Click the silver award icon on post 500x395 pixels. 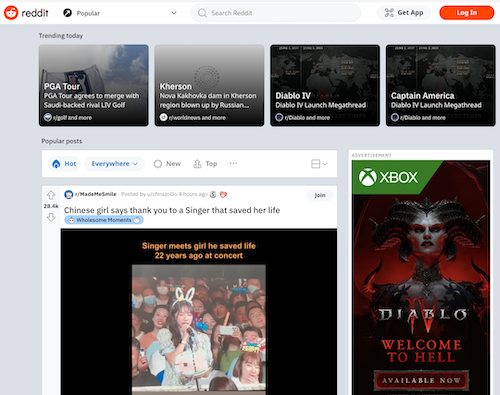213,194
